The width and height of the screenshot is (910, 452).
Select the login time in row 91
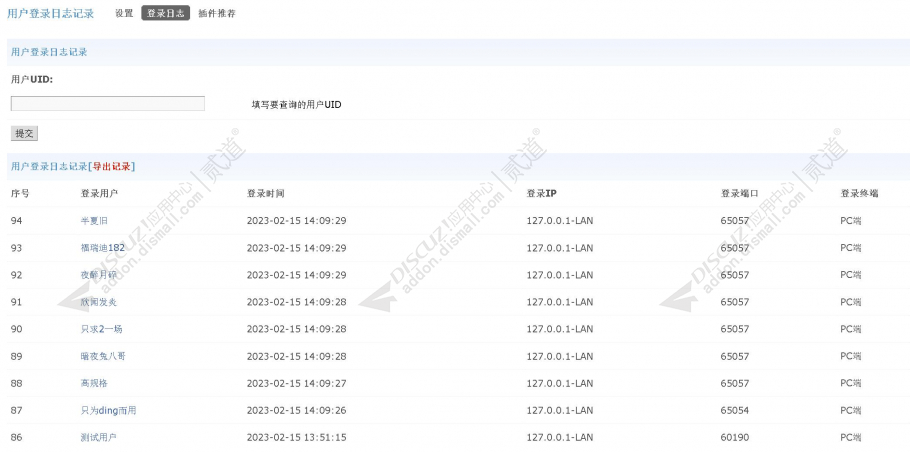click(297, 302)
